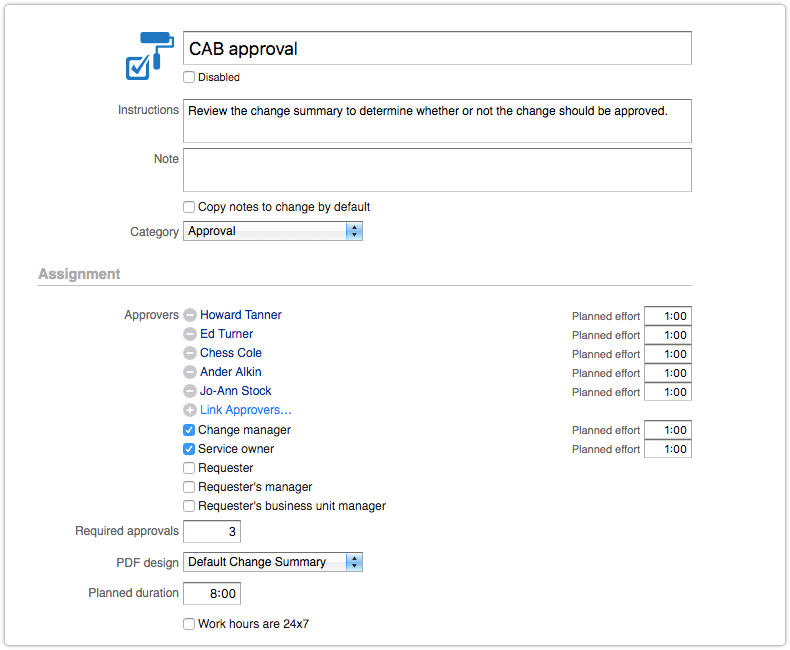Edit planned effort for Ander Alkin
This screenshot has width=790, height=650.
tap(668, 373)
